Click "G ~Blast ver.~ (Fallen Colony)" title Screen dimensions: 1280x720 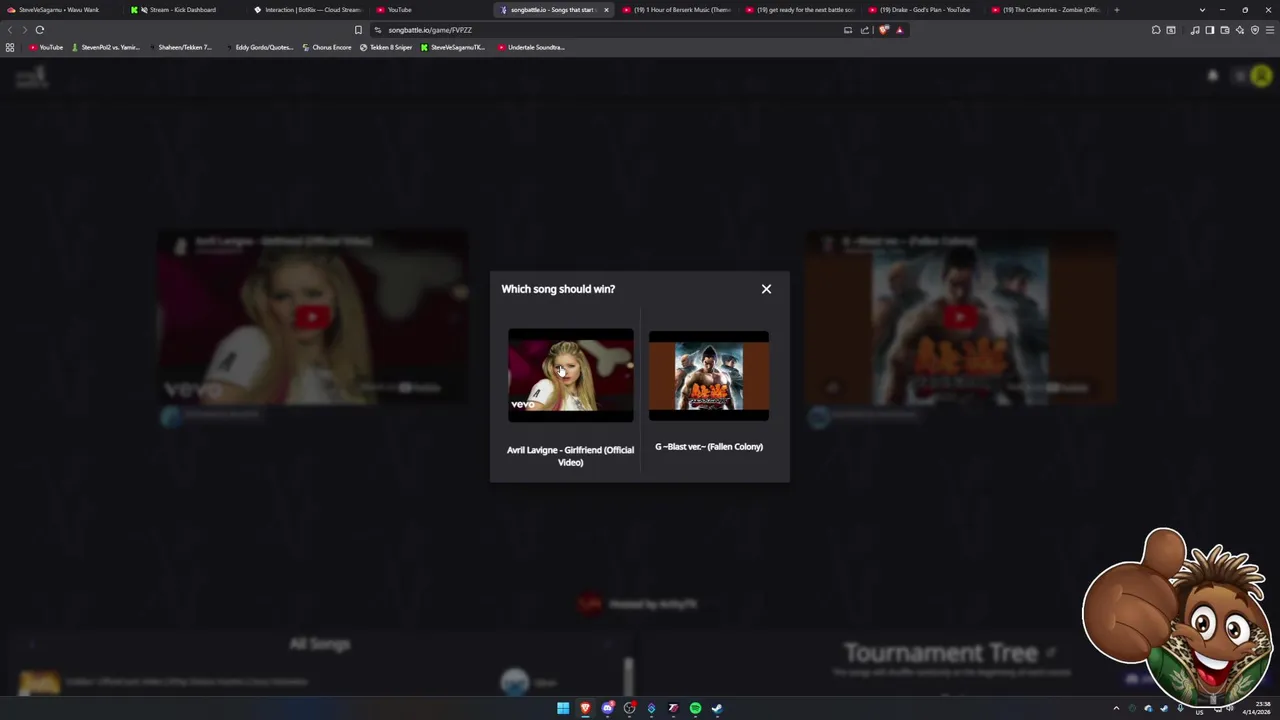(x=709, y=447)
